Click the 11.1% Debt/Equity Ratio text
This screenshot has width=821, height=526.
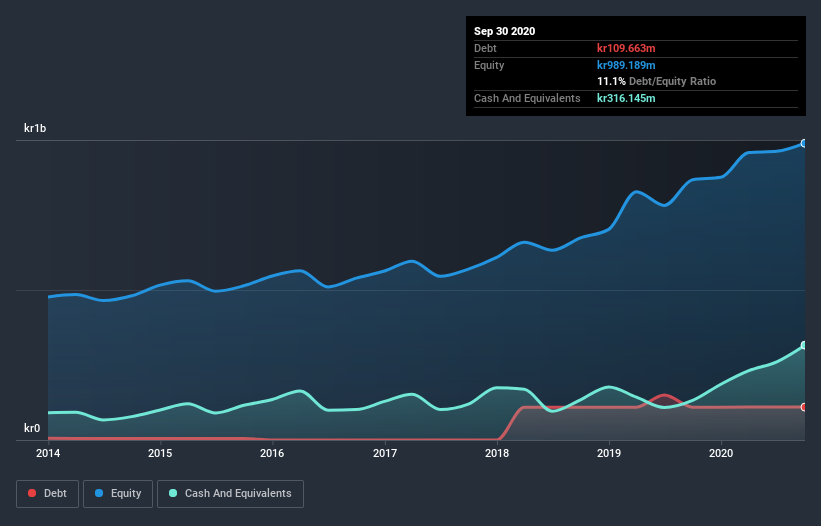657,81
